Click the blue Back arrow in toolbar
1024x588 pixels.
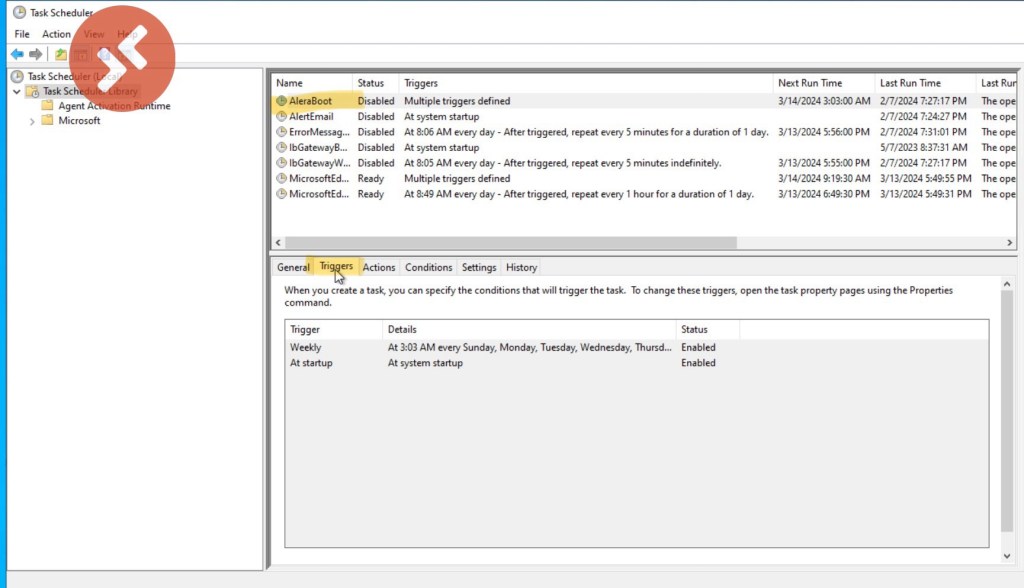point(17,54)
